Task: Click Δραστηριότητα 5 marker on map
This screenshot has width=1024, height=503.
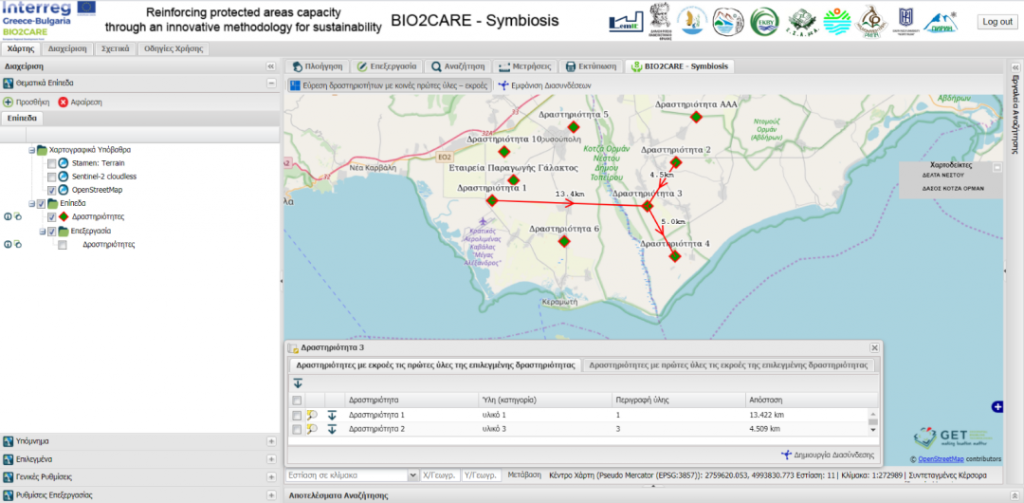Action: click(x=573, y=127)
